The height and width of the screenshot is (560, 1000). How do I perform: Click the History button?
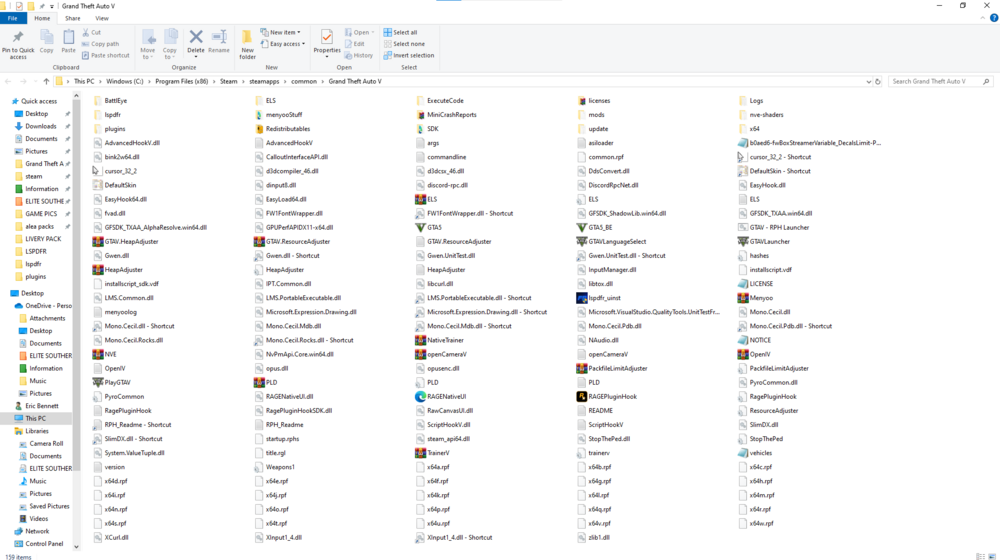point(358,55)
